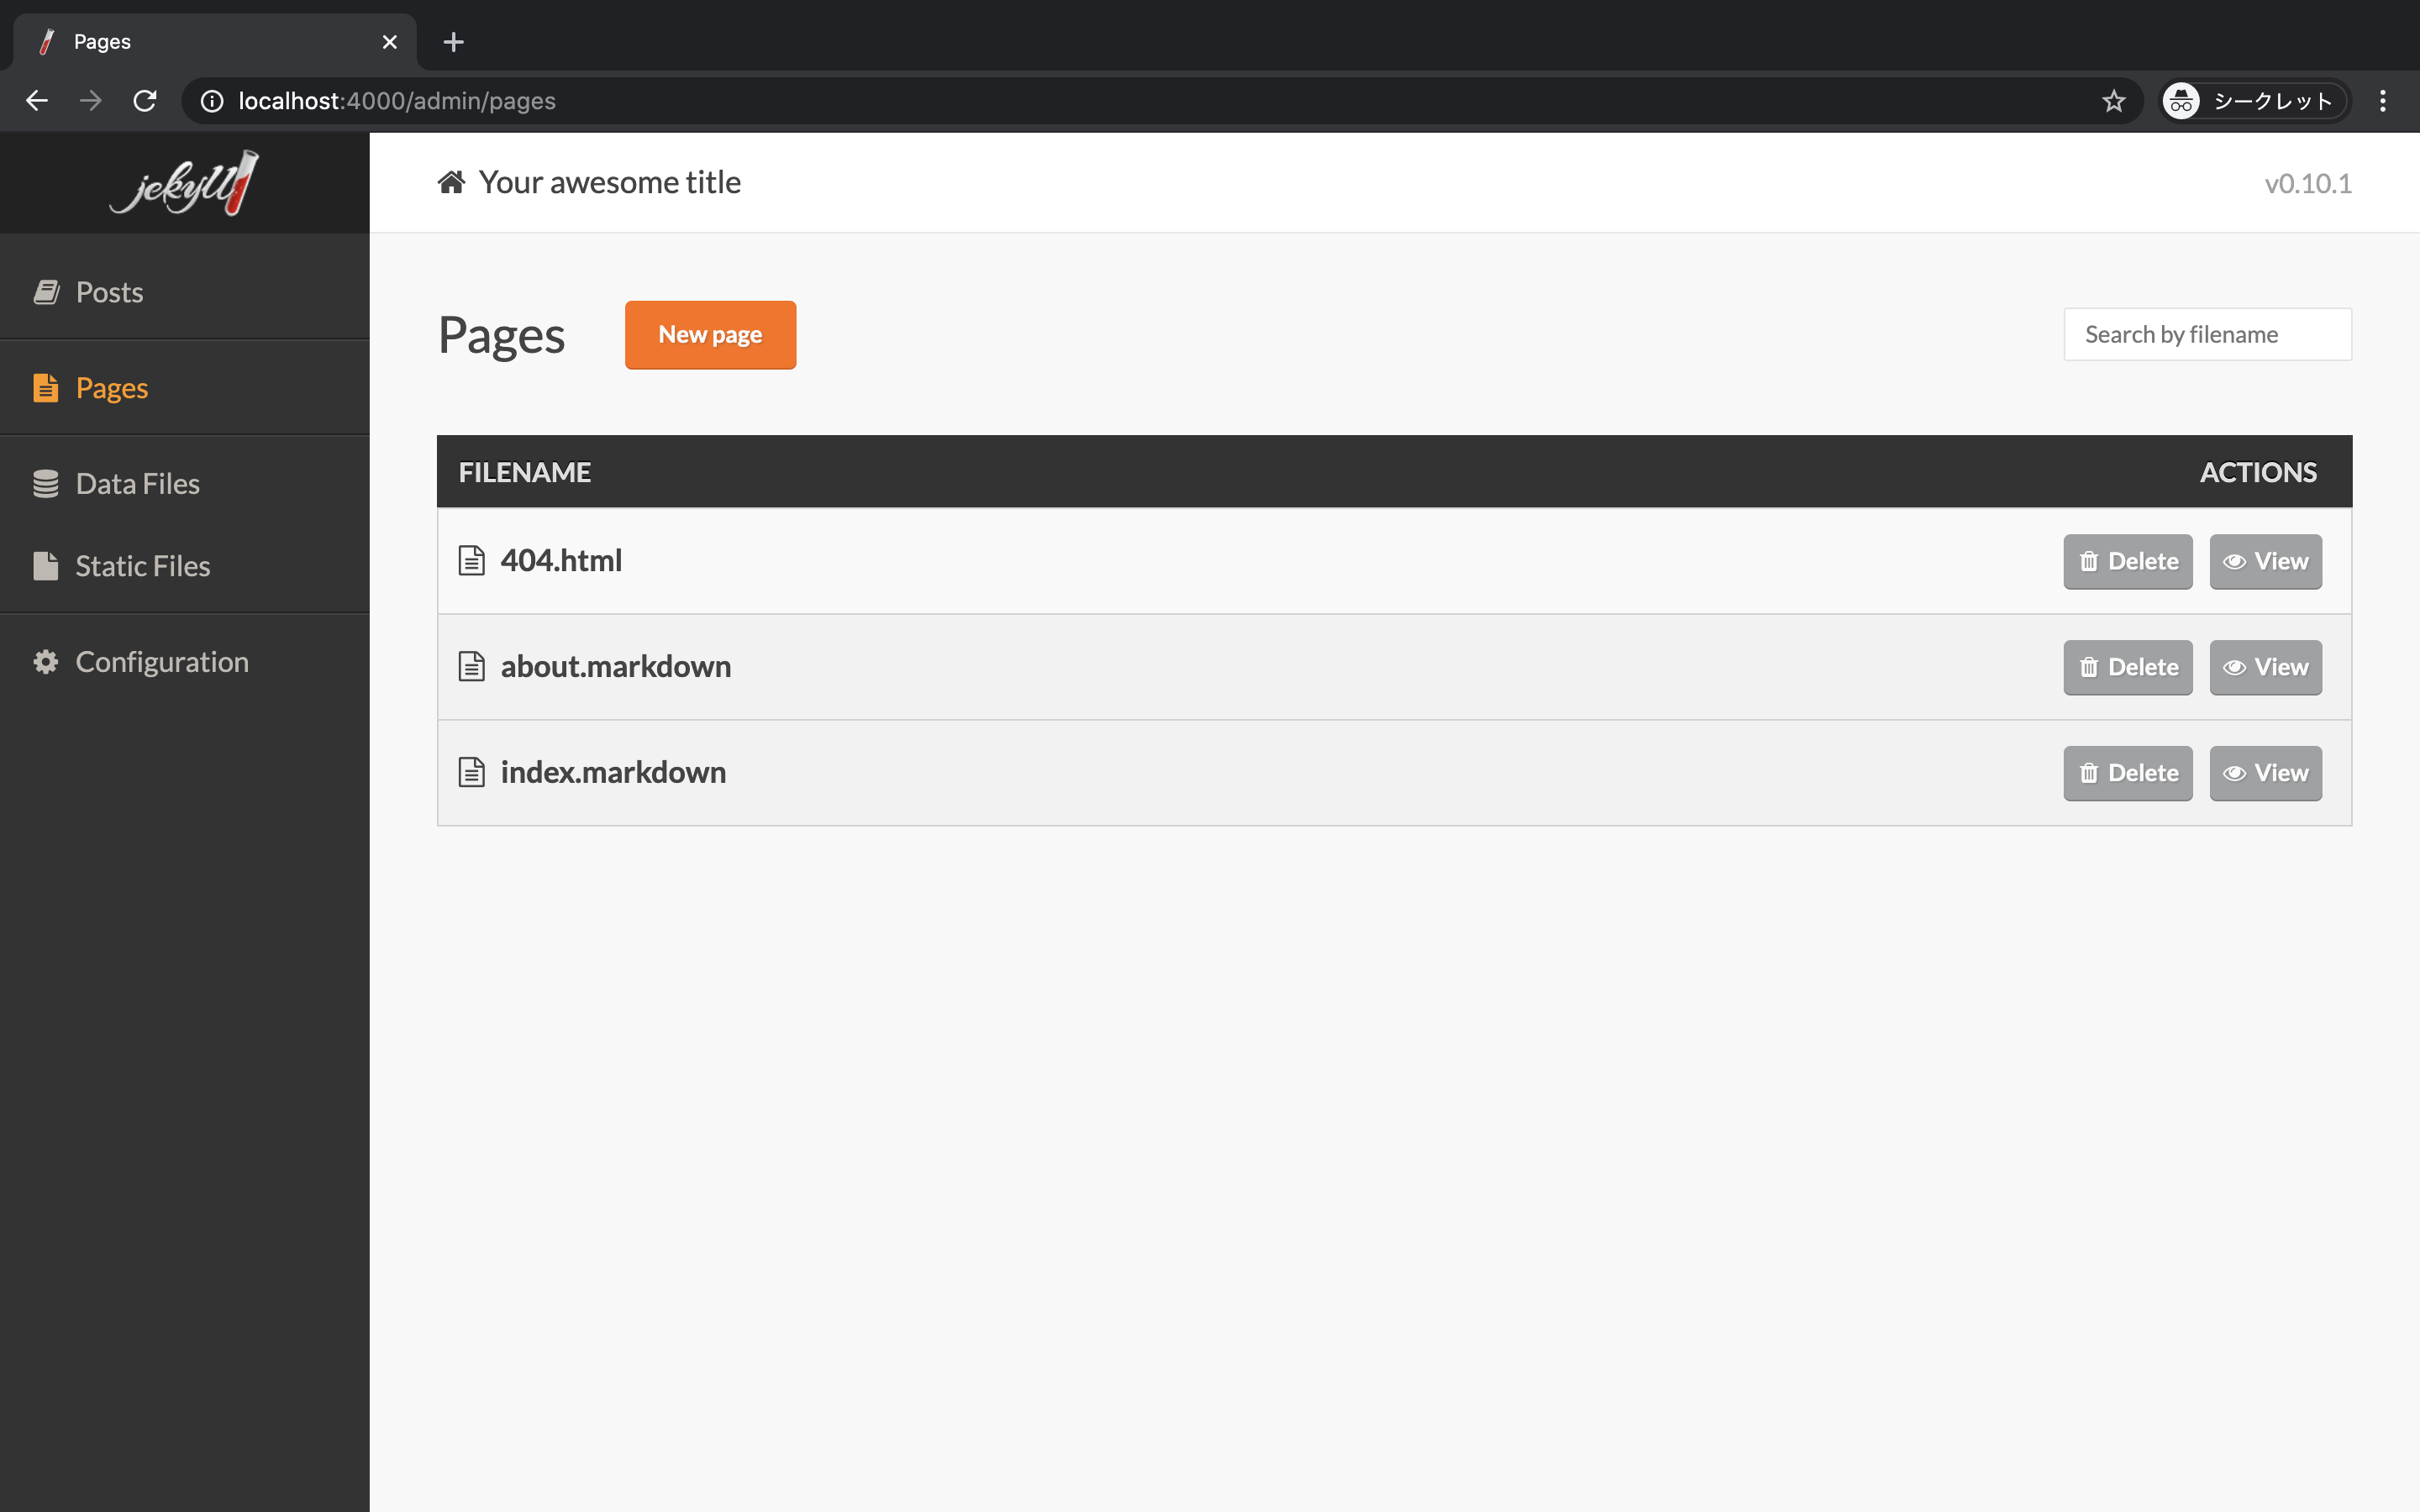Click the Static Files document icon
This screenshot has width=2420, height=1512.
tap(46, 566)
